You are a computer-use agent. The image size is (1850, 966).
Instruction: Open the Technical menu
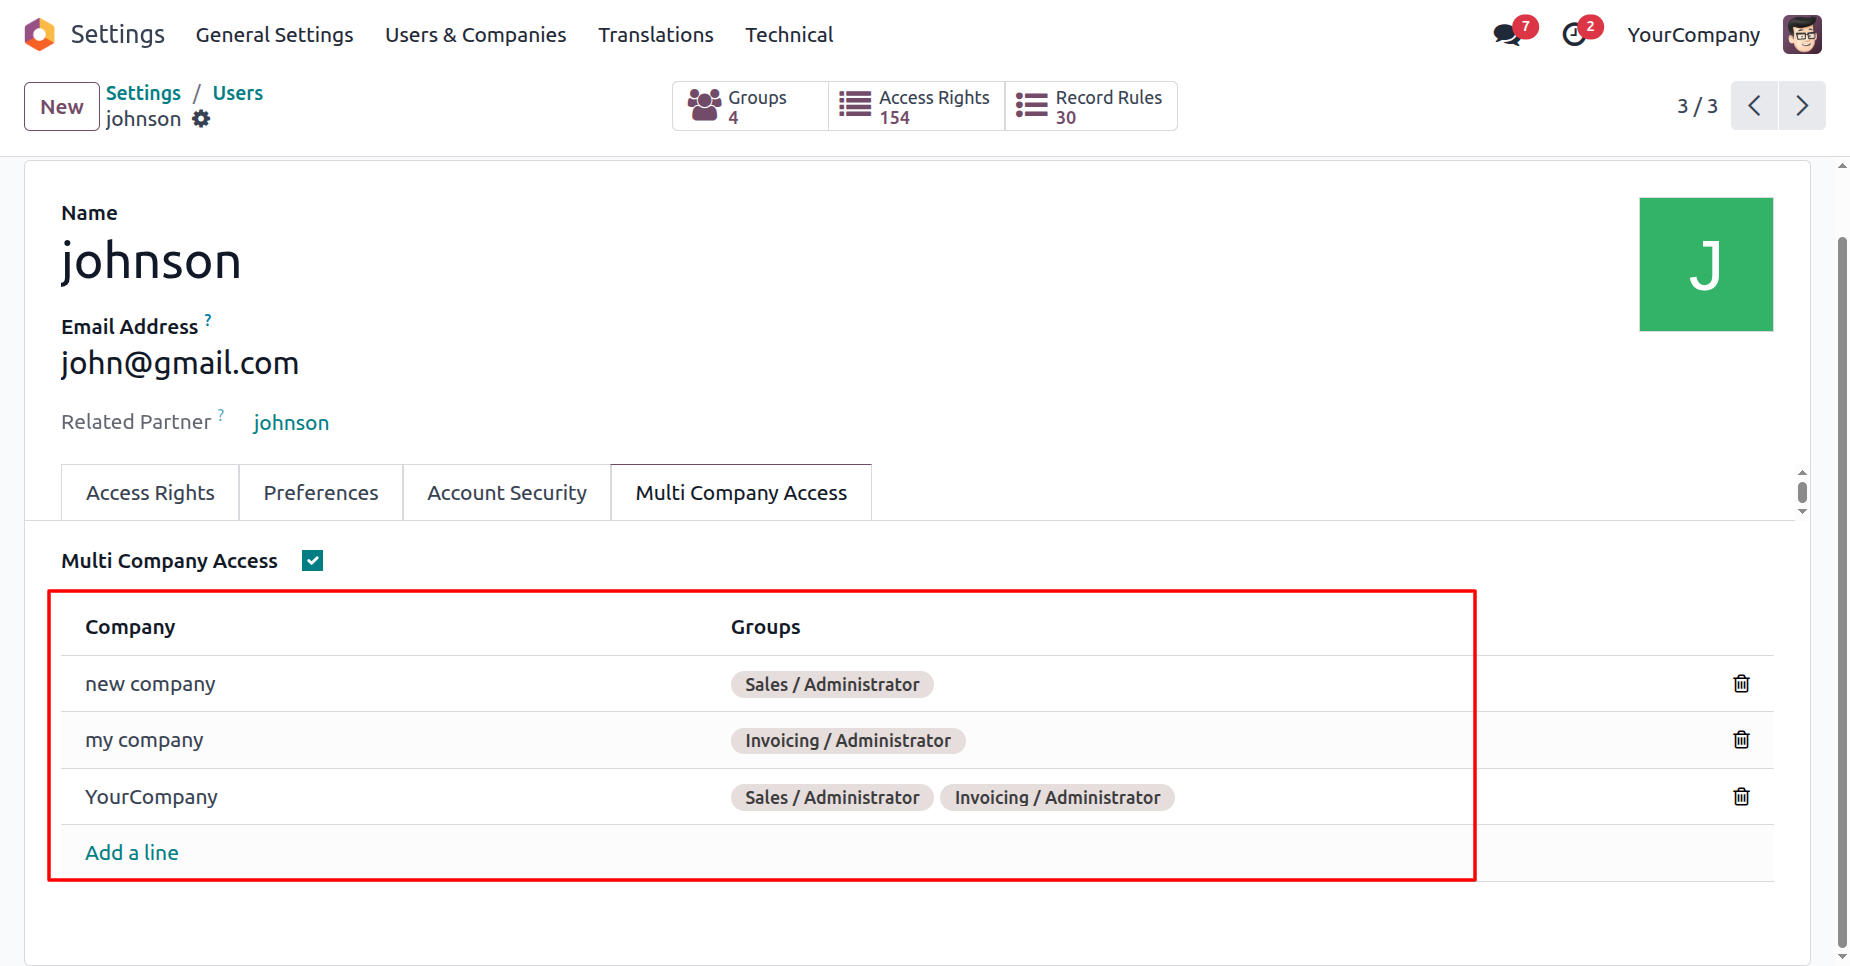tap(788, 35)
